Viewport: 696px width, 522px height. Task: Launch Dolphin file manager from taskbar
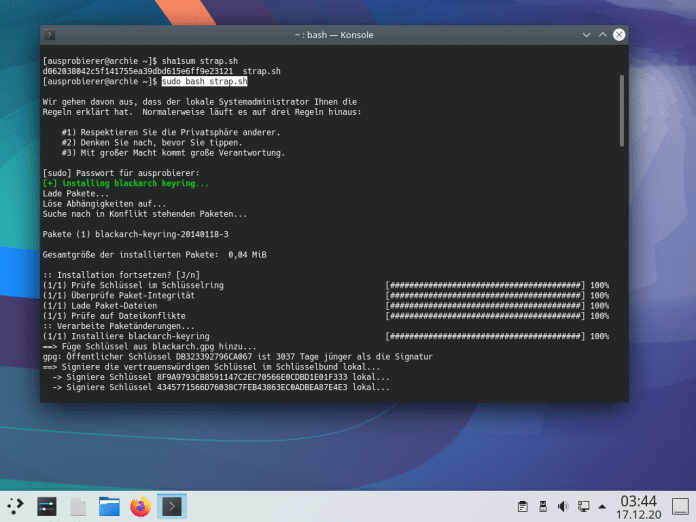(x=110, y=506)
